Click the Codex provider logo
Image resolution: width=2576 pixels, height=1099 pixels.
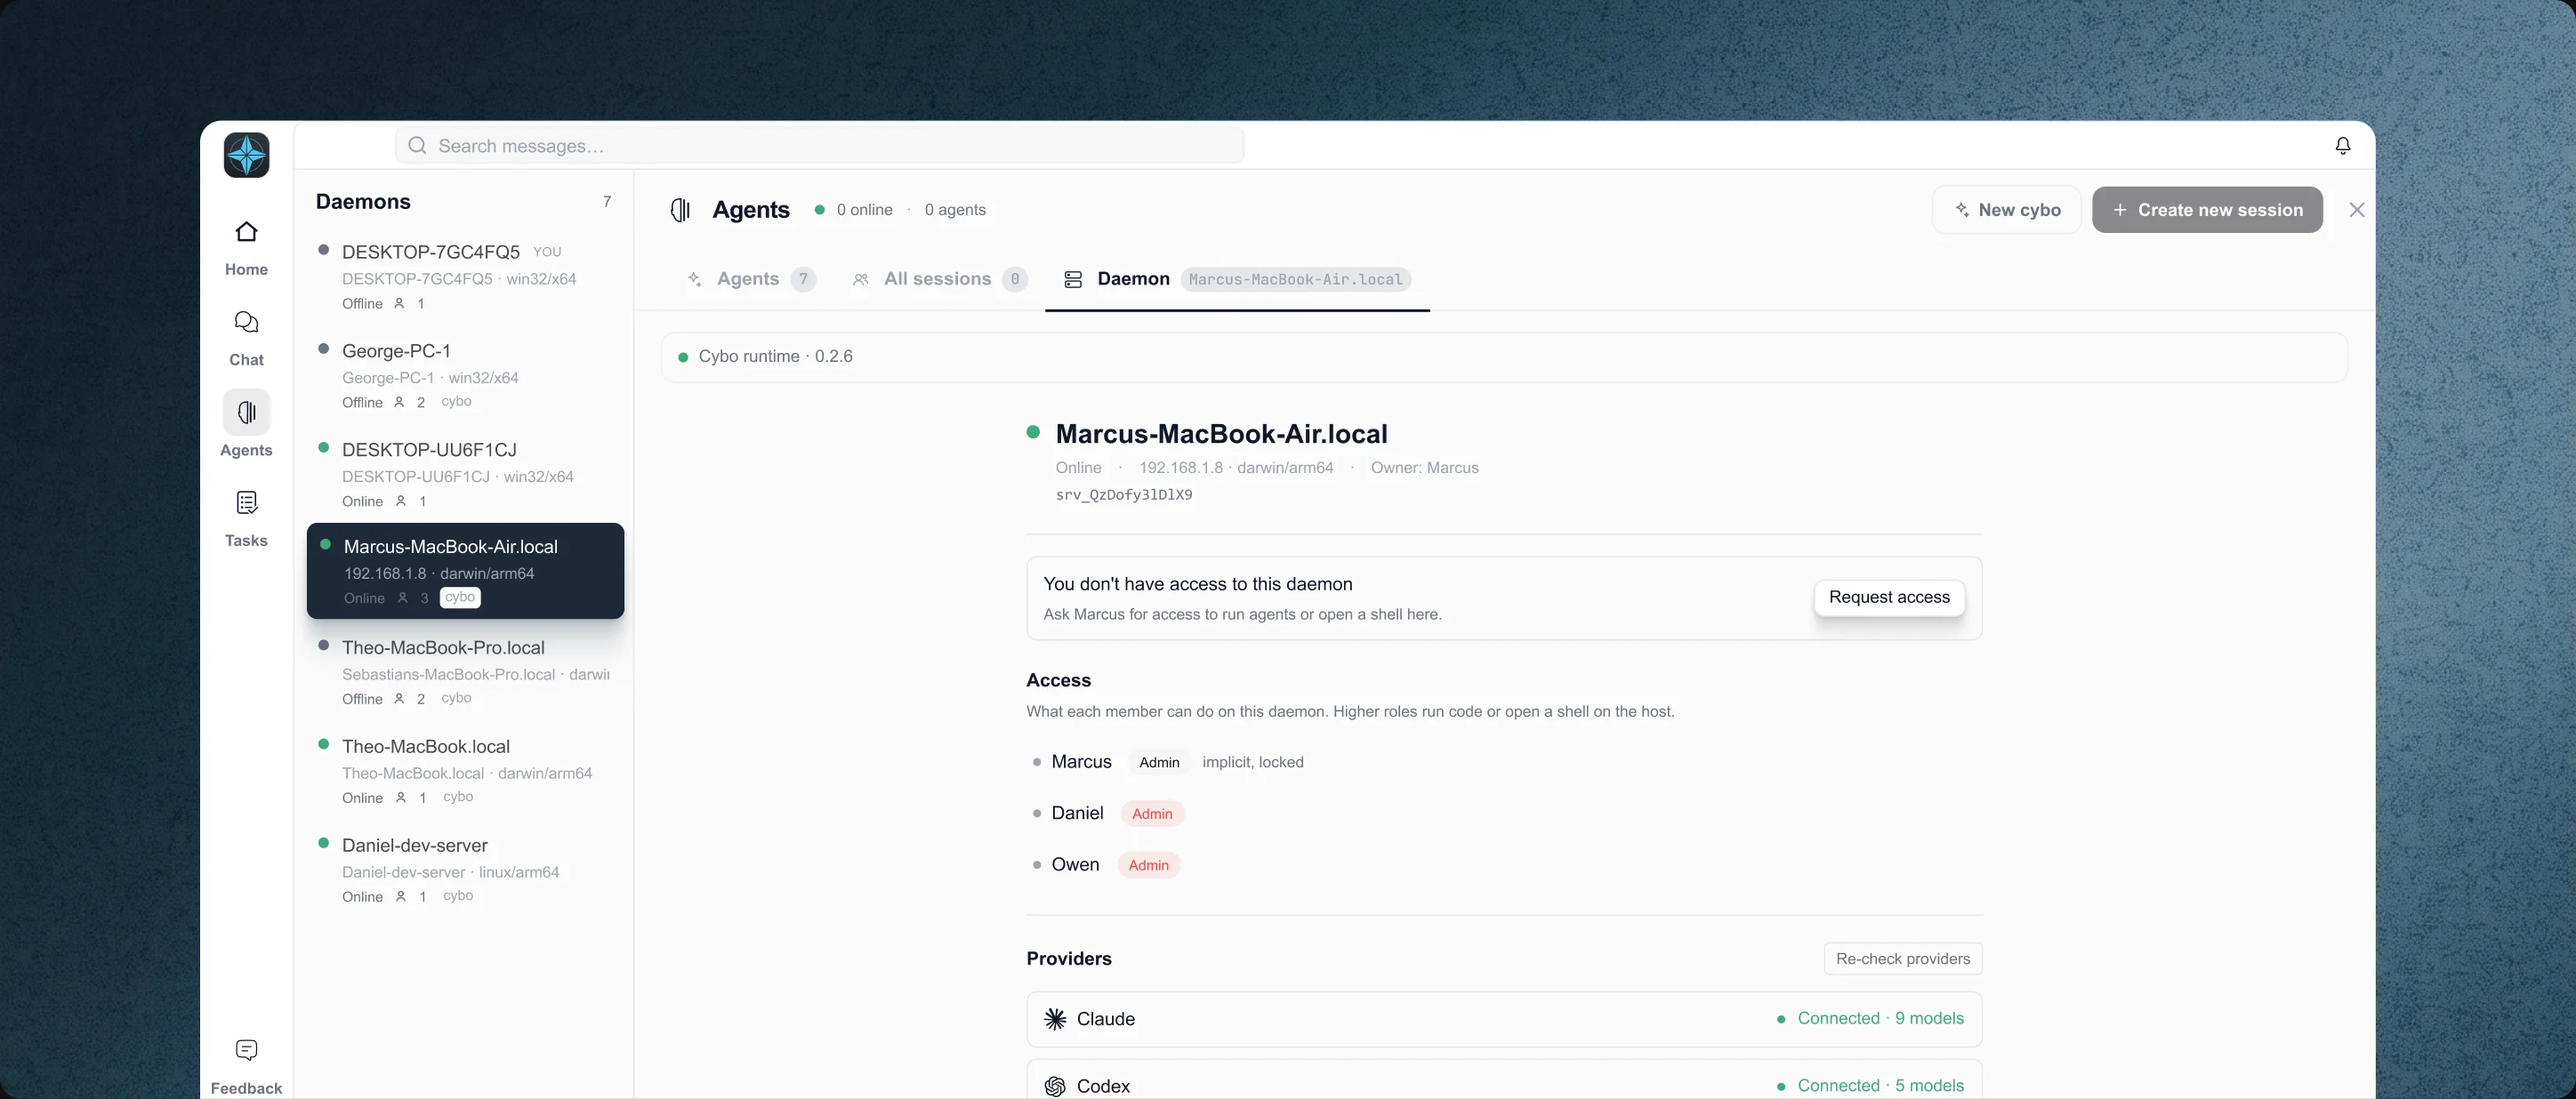(x=1054, y=1086)
